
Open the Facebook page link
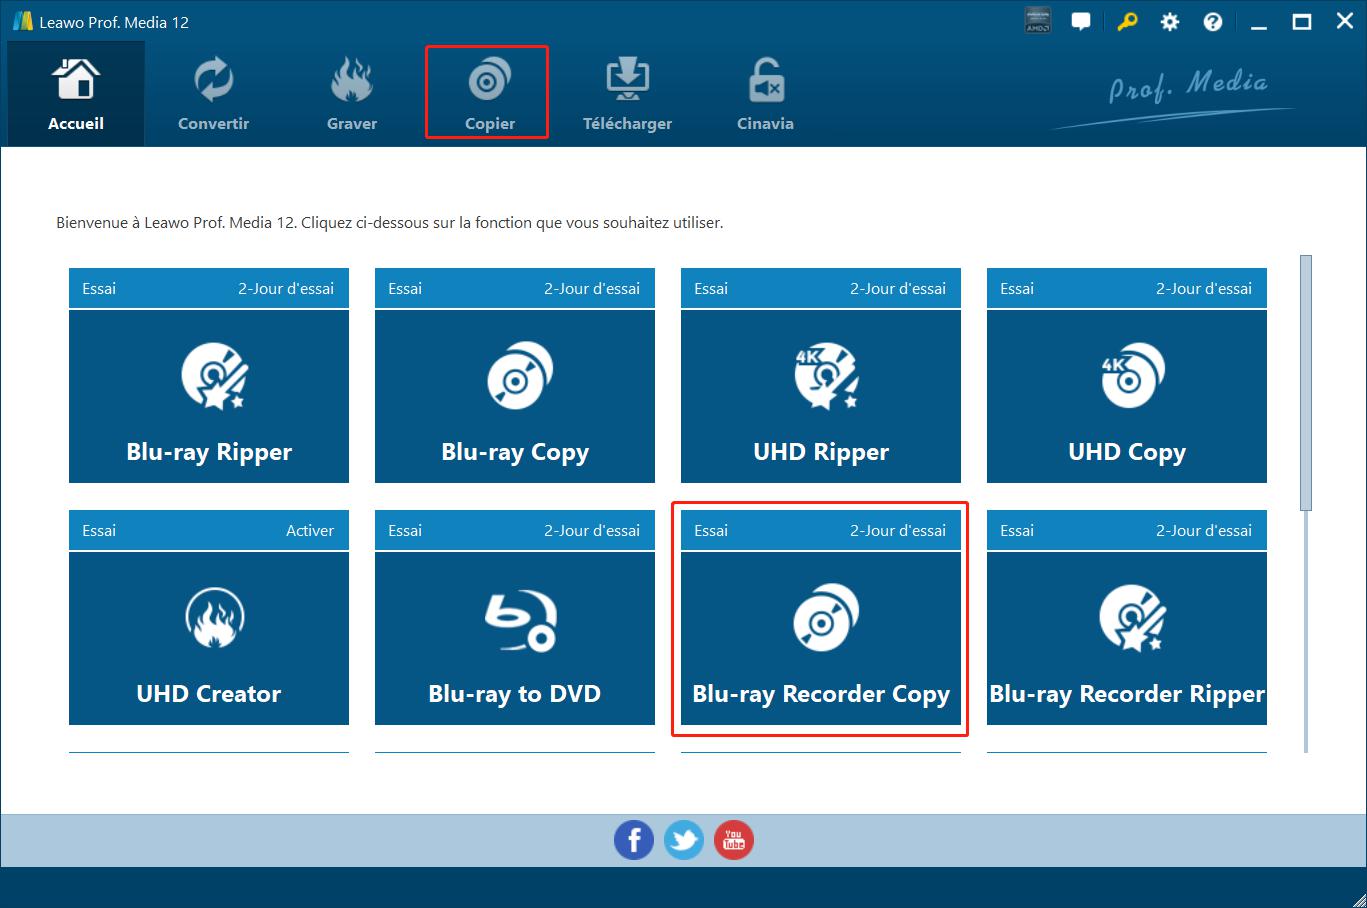[x=633, y=840]
